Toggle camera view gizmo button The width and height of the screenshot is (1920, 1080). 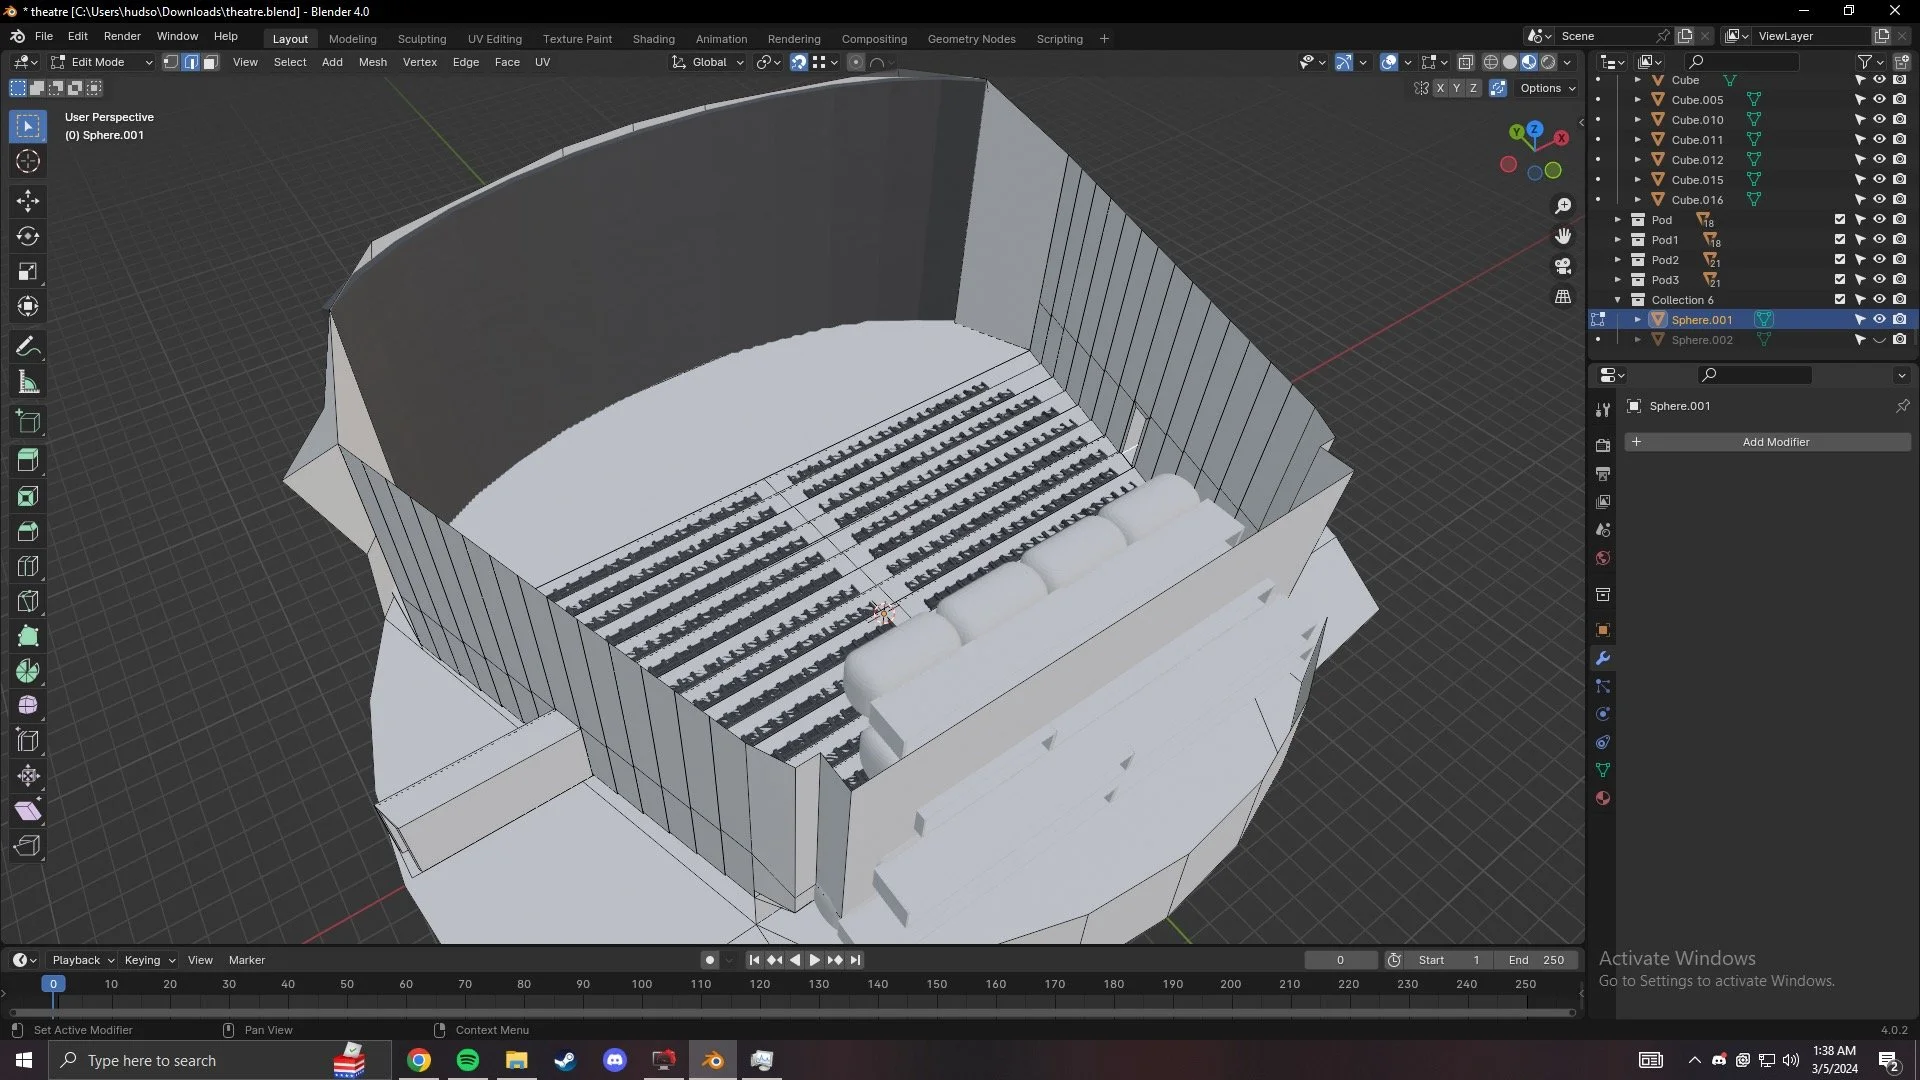1563,266
